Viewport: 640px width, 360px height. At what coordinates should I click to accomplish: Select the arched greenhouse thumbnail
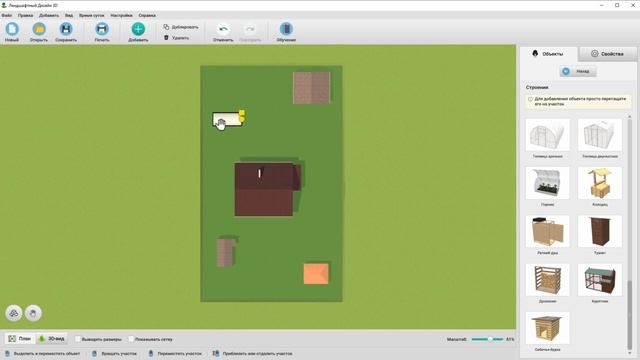547,135
